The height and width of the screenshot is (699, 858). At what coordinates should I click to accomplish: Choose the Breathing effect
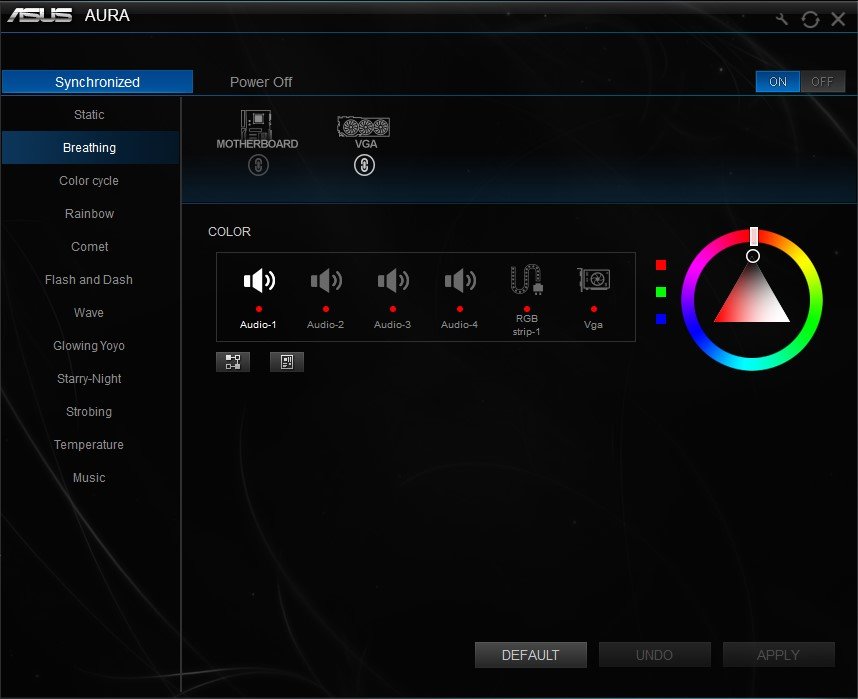[x=89, y=147]
